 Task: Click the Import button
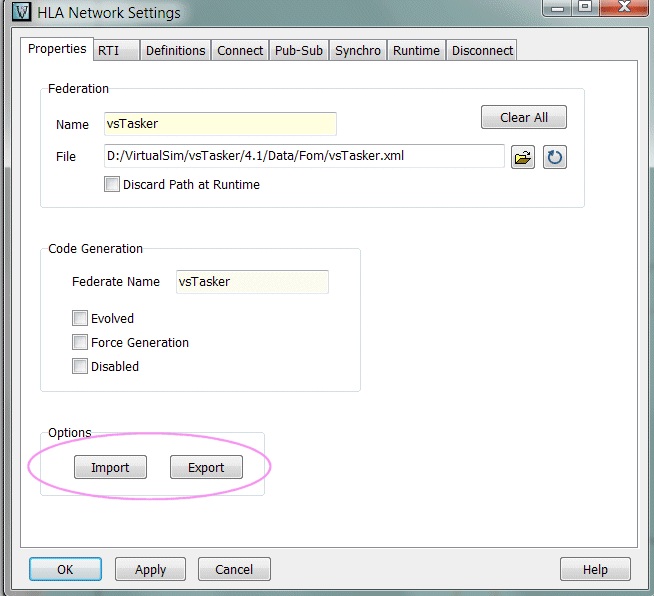[110, 468]
